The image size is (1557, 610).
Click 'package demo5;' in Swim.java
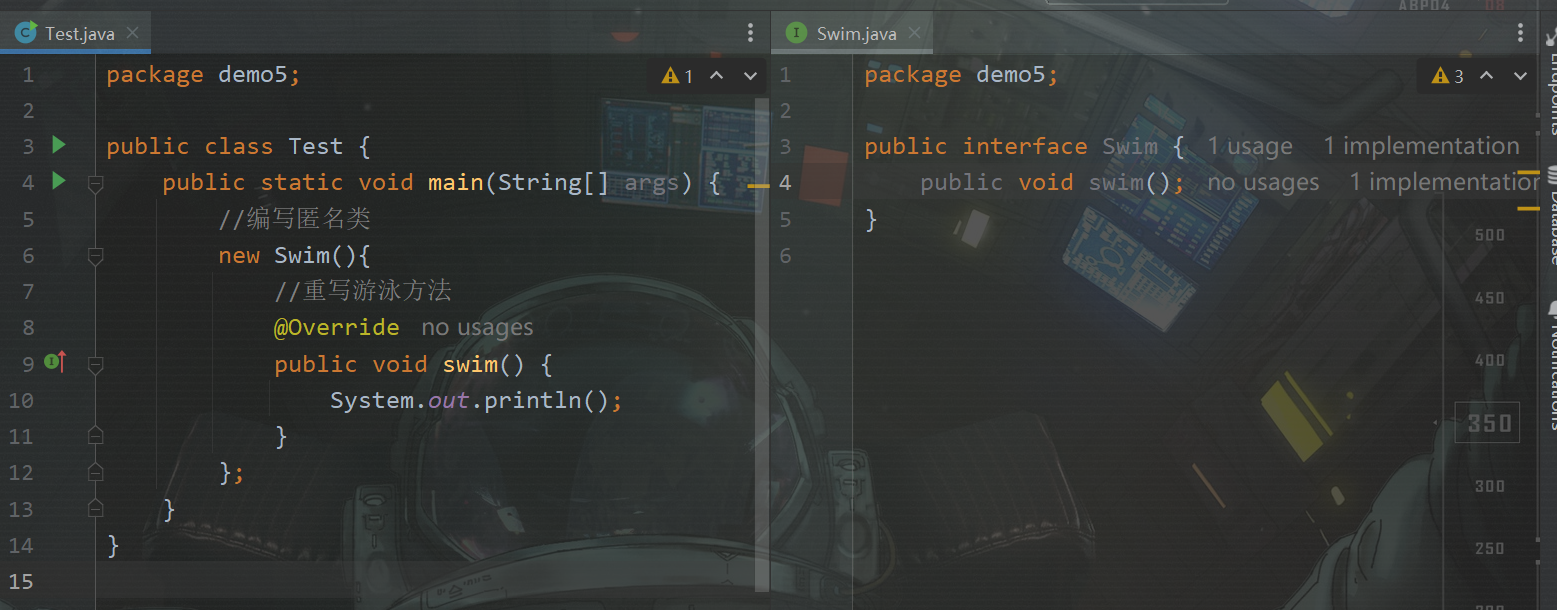click(961, 74)
